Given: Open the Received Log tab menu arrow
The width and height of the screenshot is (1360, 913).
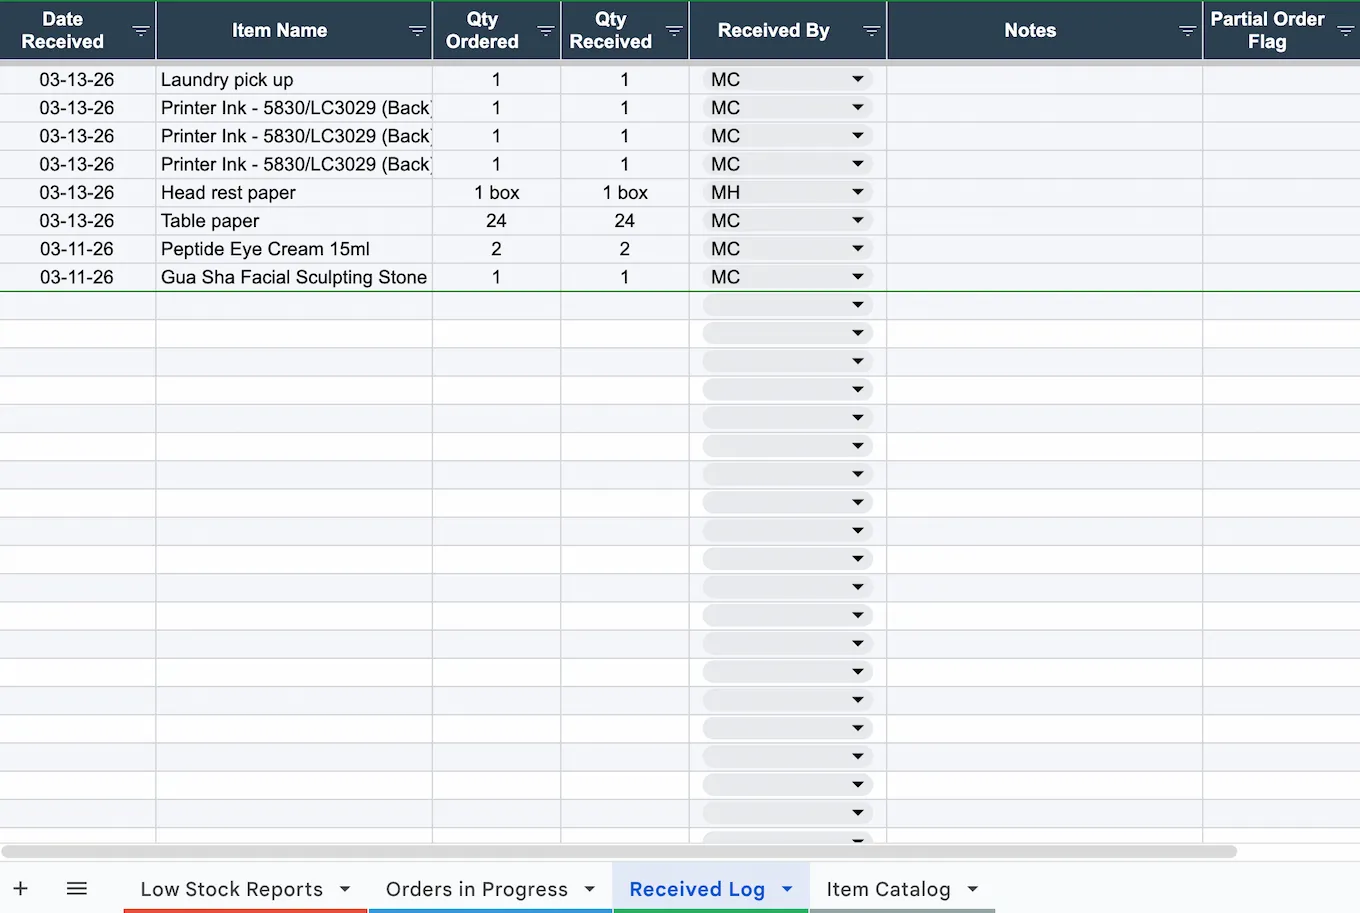Looking at the screenshot, I should (786, 888).
